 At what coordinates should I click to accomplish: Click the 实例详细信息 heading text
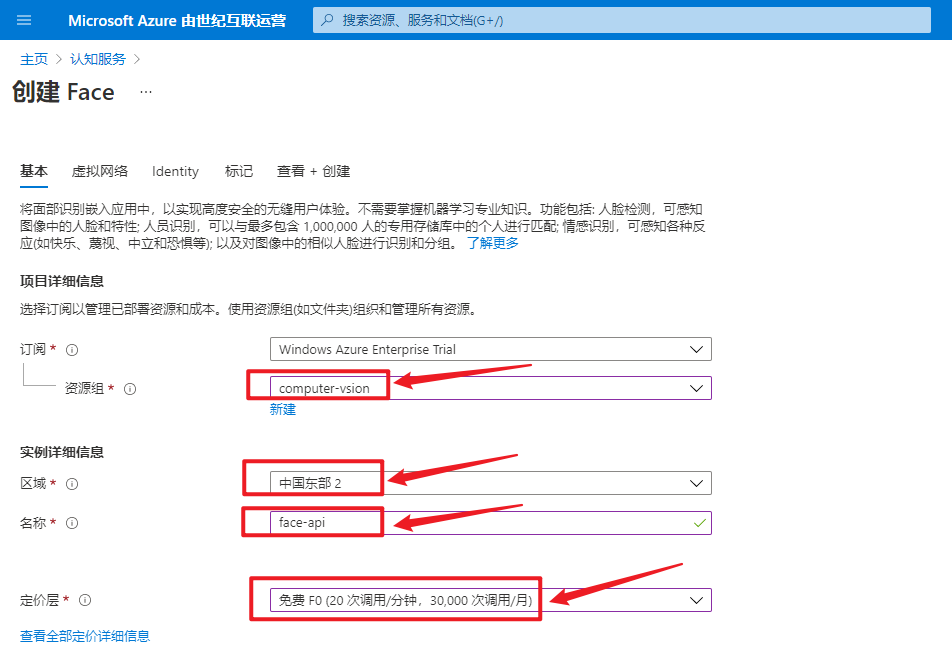[62, 452]
